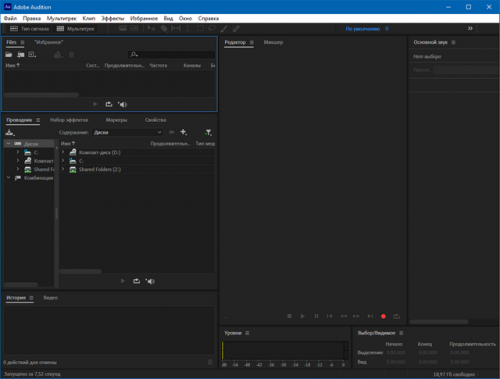Open the Правка menu
This screenshot has height=379, width=500.
[32, 18]
